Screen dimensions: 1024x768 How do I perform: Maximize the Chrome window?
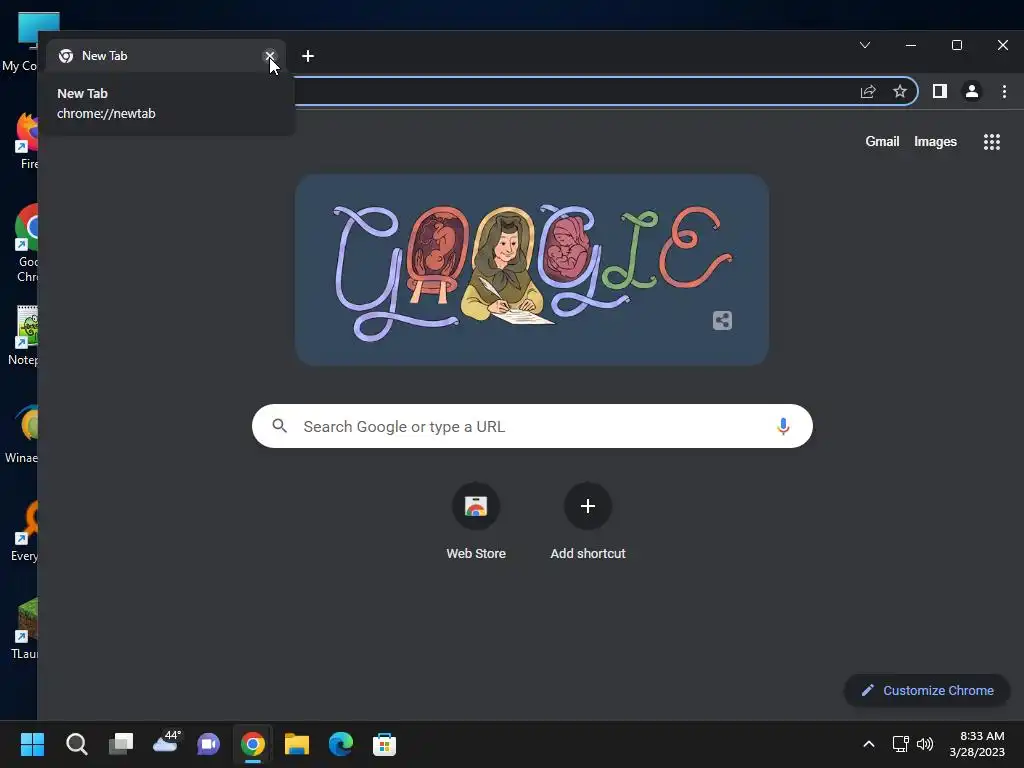(957, 45)
